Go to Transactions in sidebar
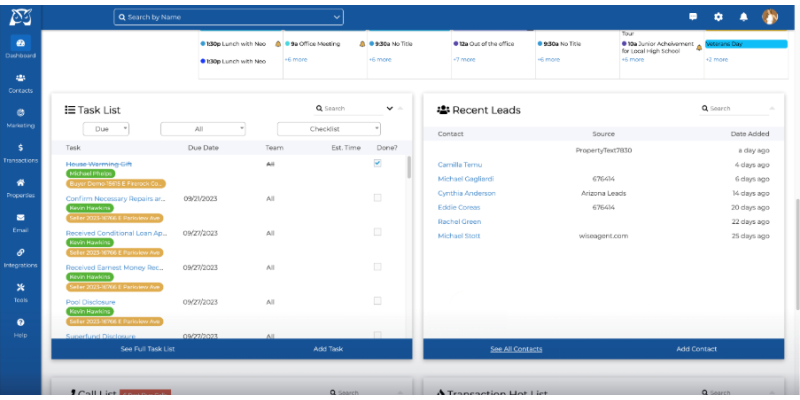800x400 pixels. coord(21,152)
